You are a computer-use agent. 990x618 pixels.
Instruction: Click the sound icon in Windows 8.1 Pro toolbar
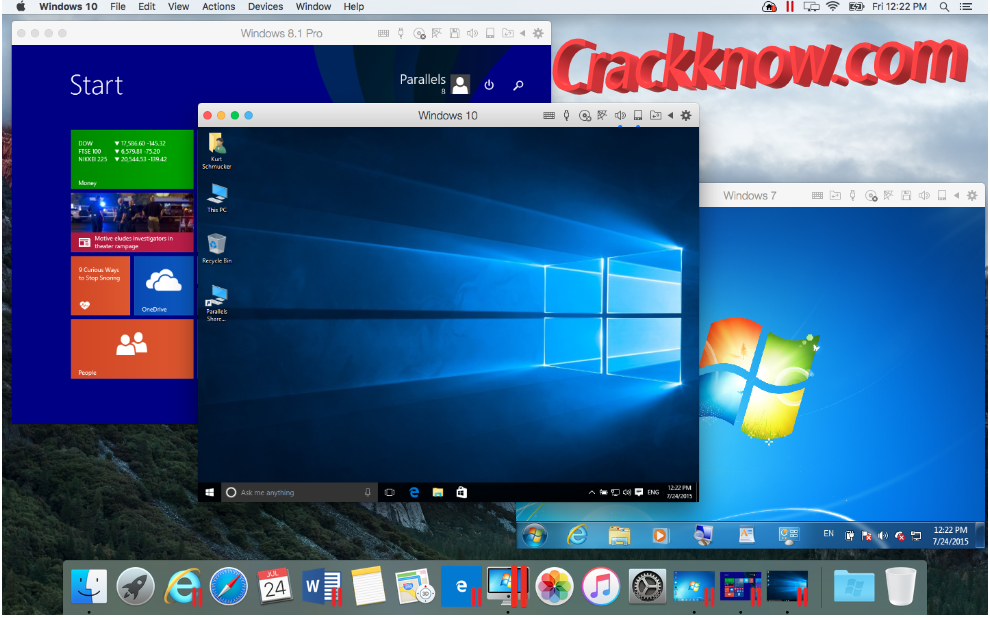tap(472, 33)
